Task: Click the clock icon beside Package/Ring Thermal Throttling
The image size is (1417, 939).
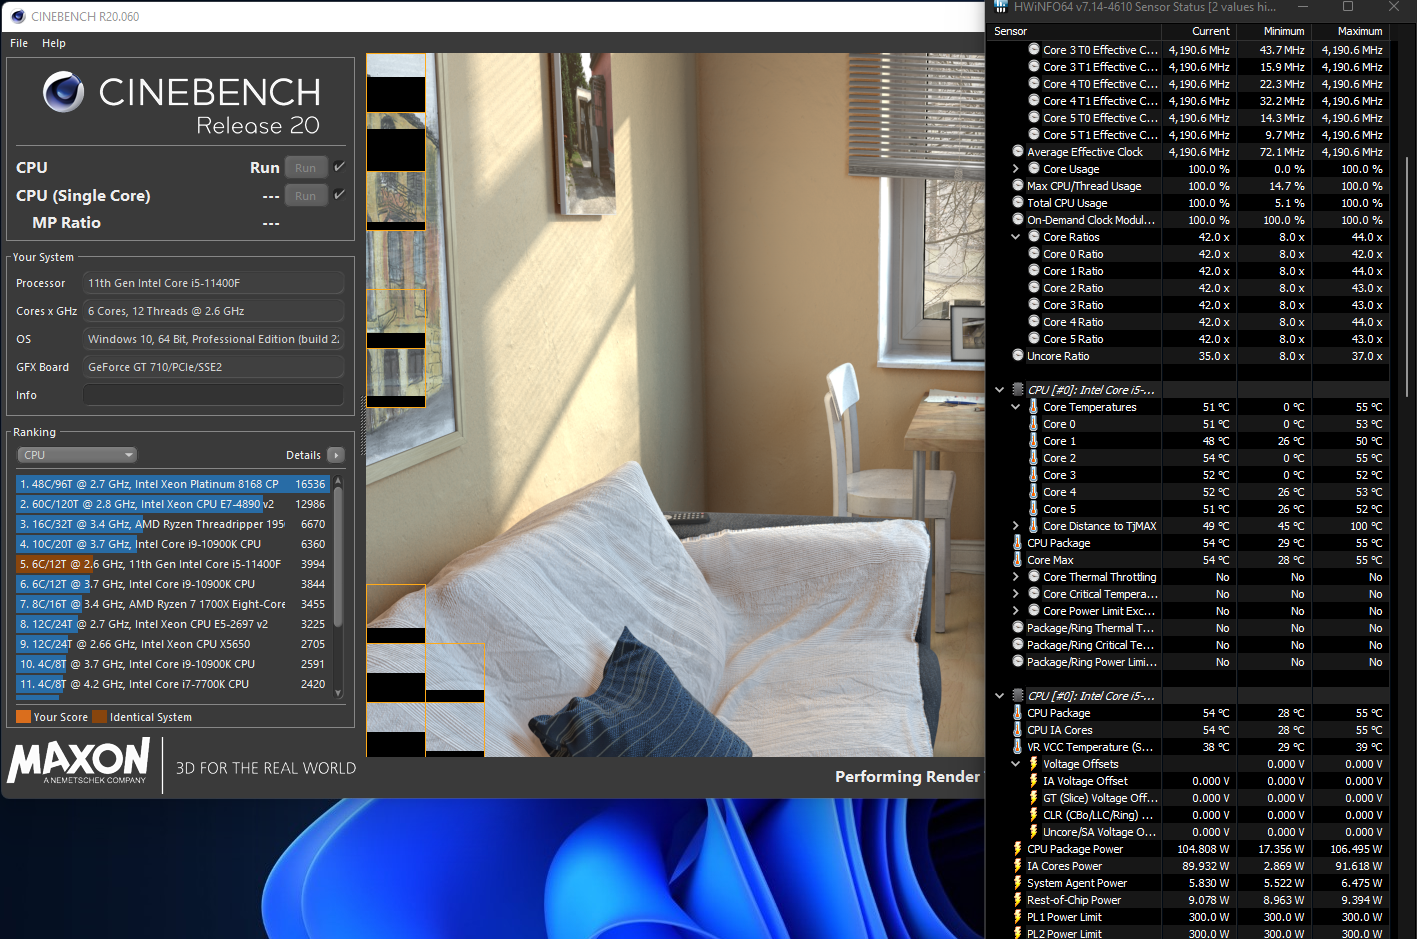Action: point(1018,628)
